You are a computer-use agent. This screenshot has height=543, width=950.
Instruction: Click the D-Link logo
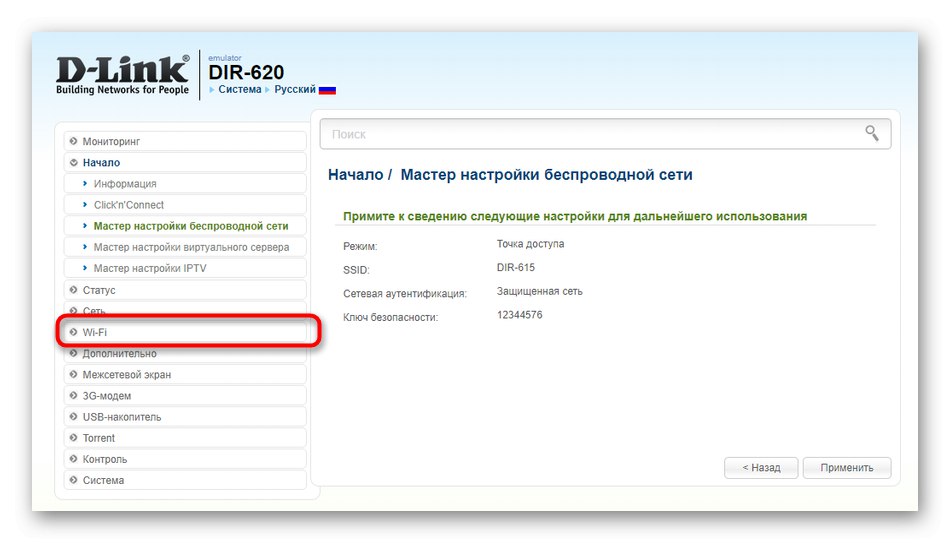tap(122, 75)
